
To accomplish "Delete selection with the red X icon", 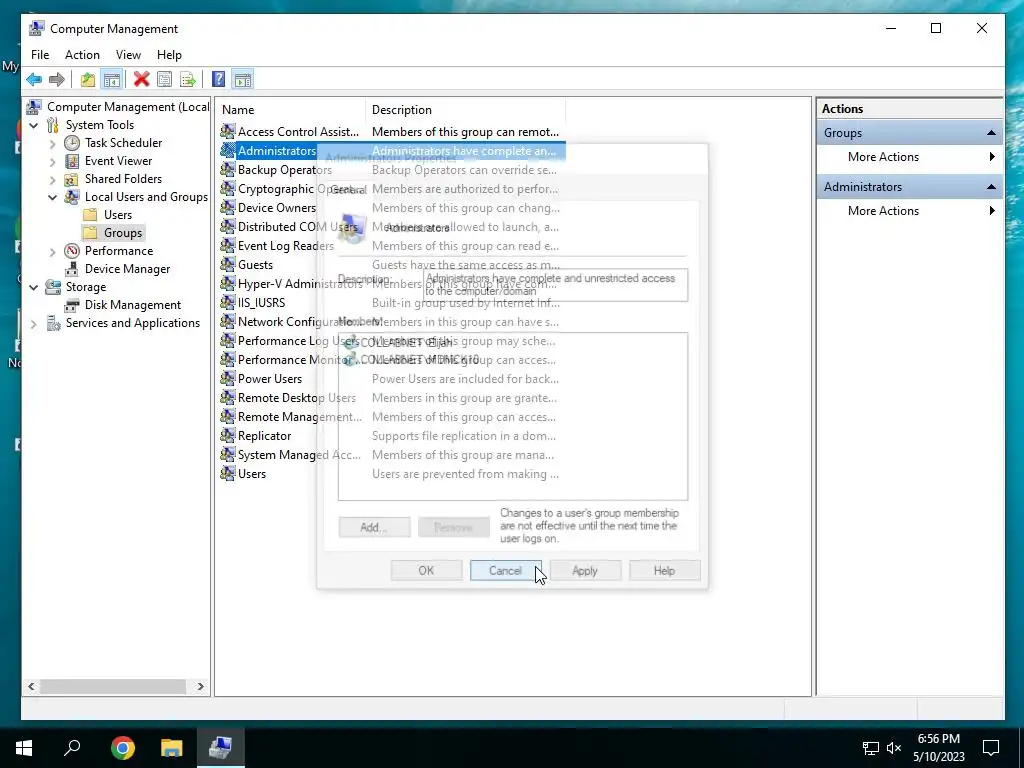I will [141, 80].
